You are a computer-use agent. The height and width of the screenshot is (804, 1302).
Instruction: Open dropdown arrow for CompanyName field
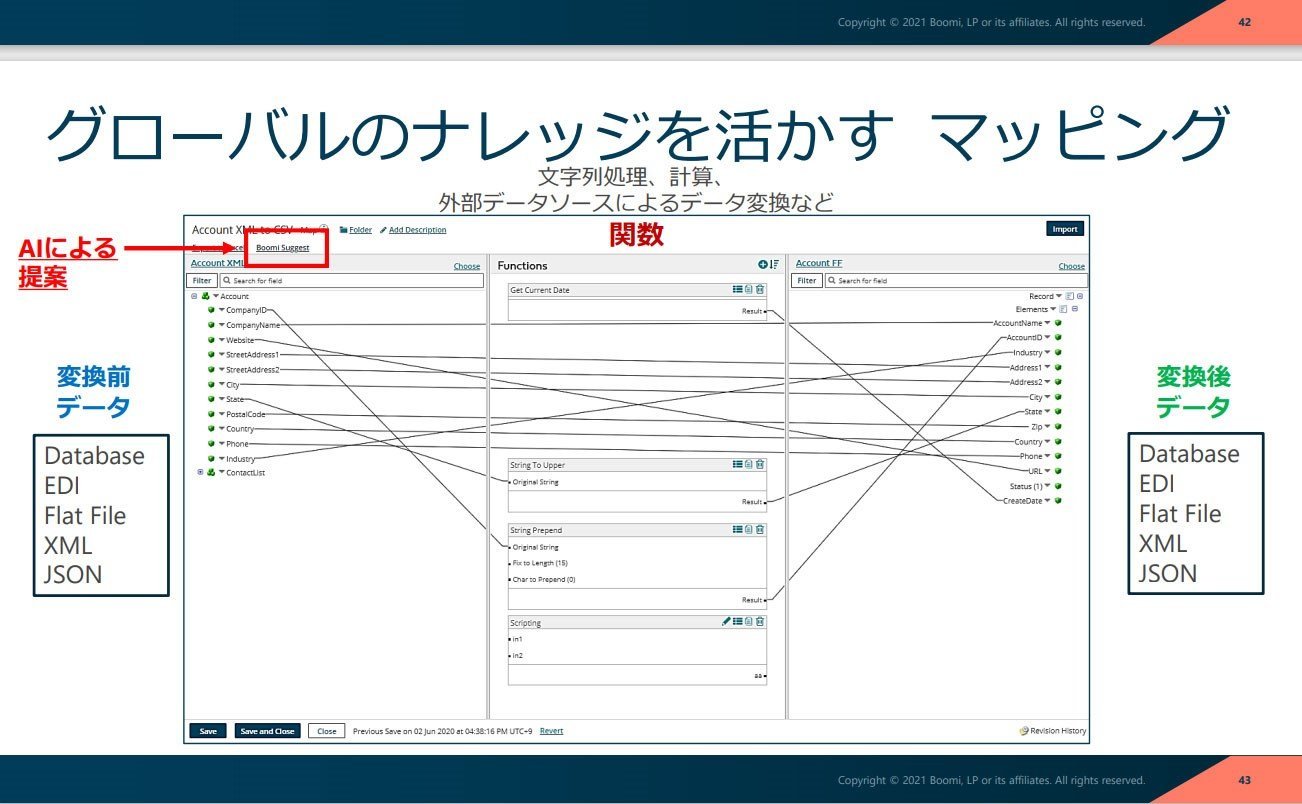click(x=222, y=325)
